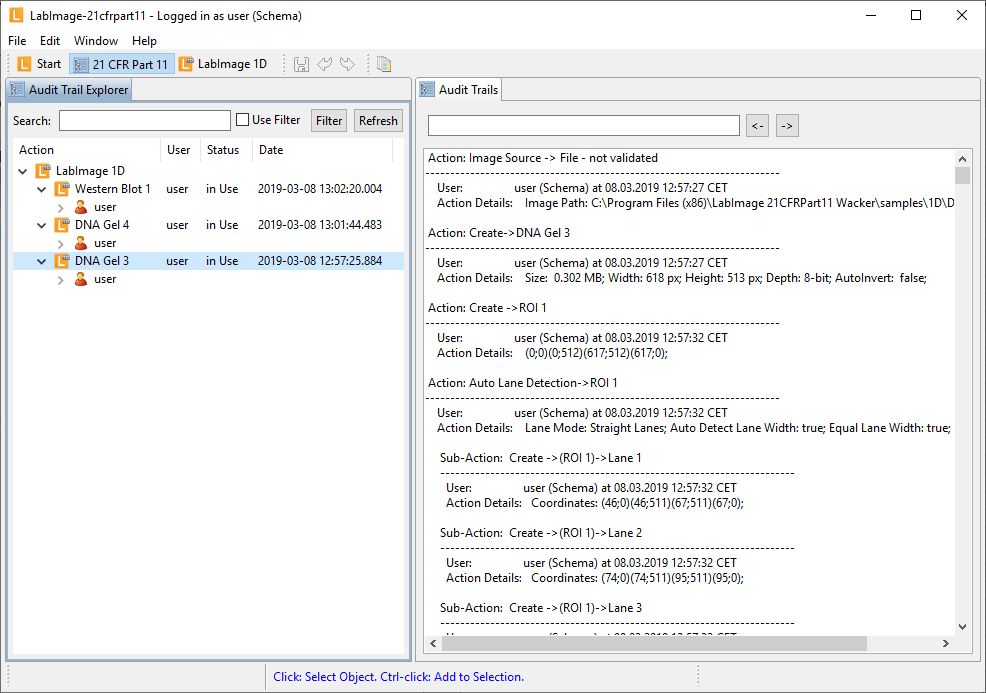Click the audit trail scroll right arrow
Image resolution: width=986 pixels, height=693 pixels.
click(x=946, y=643)
